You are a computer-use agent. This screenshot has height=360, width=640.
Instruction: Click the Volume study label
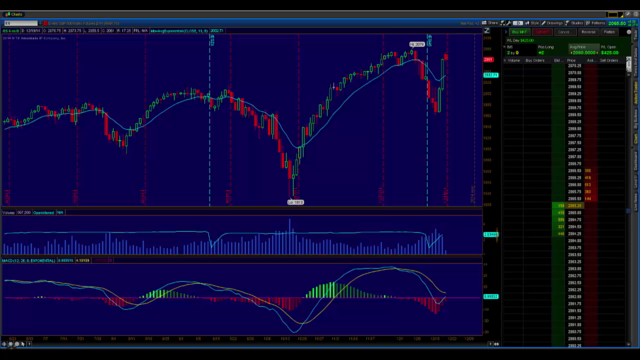click(x=8, y=213)
